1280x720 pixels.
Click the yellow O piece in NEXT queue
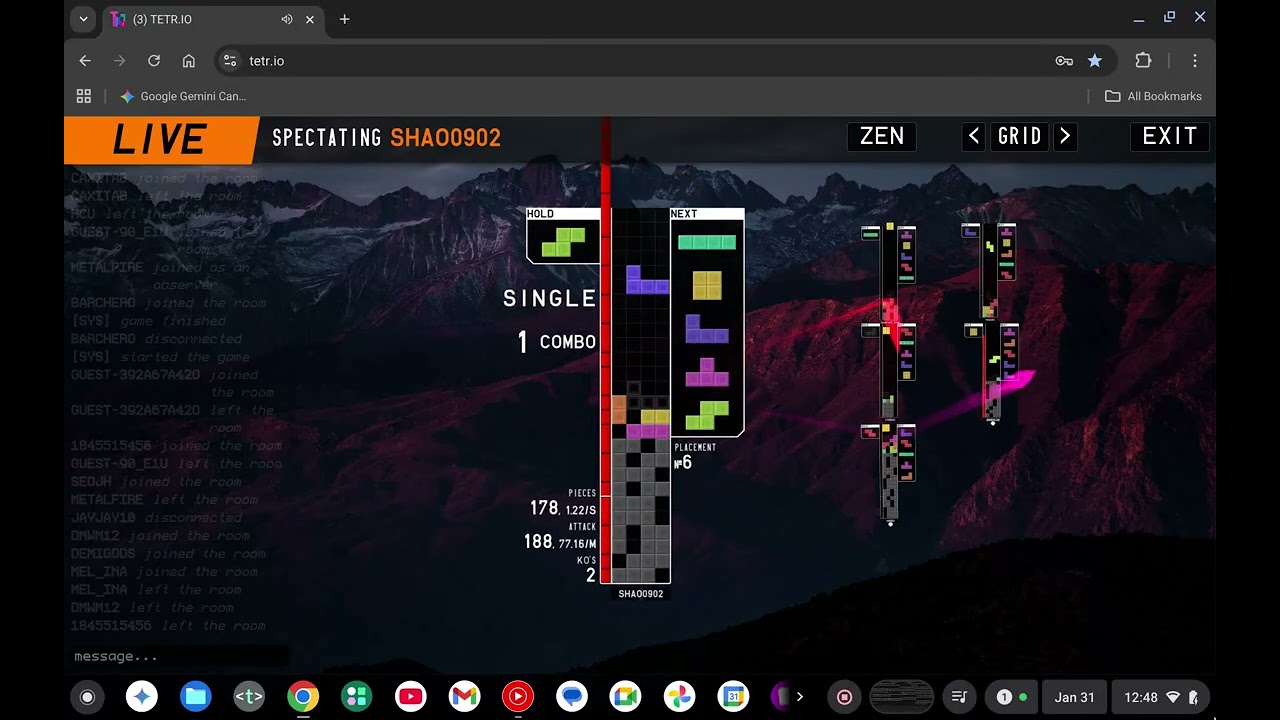pos(707,285)
